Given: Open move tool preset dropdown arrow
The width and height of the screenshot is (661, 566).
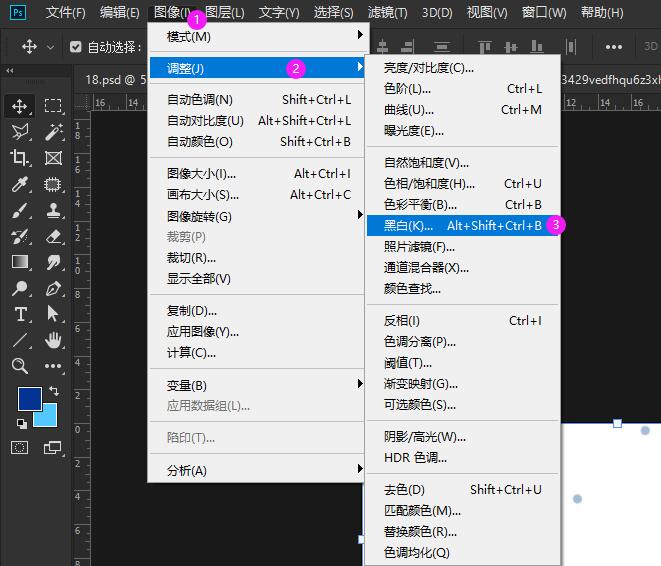Looking at the screenshot, I should tap(50, 47).
